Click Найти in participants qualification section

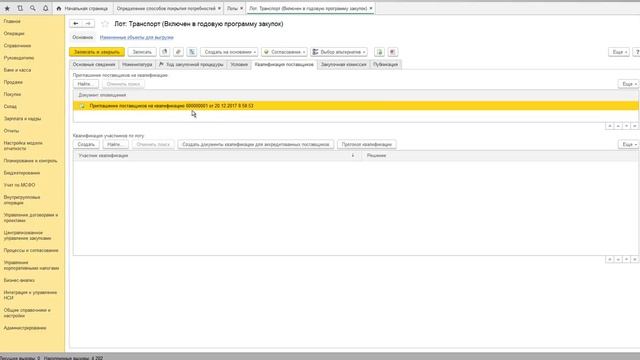click(116, 144)
